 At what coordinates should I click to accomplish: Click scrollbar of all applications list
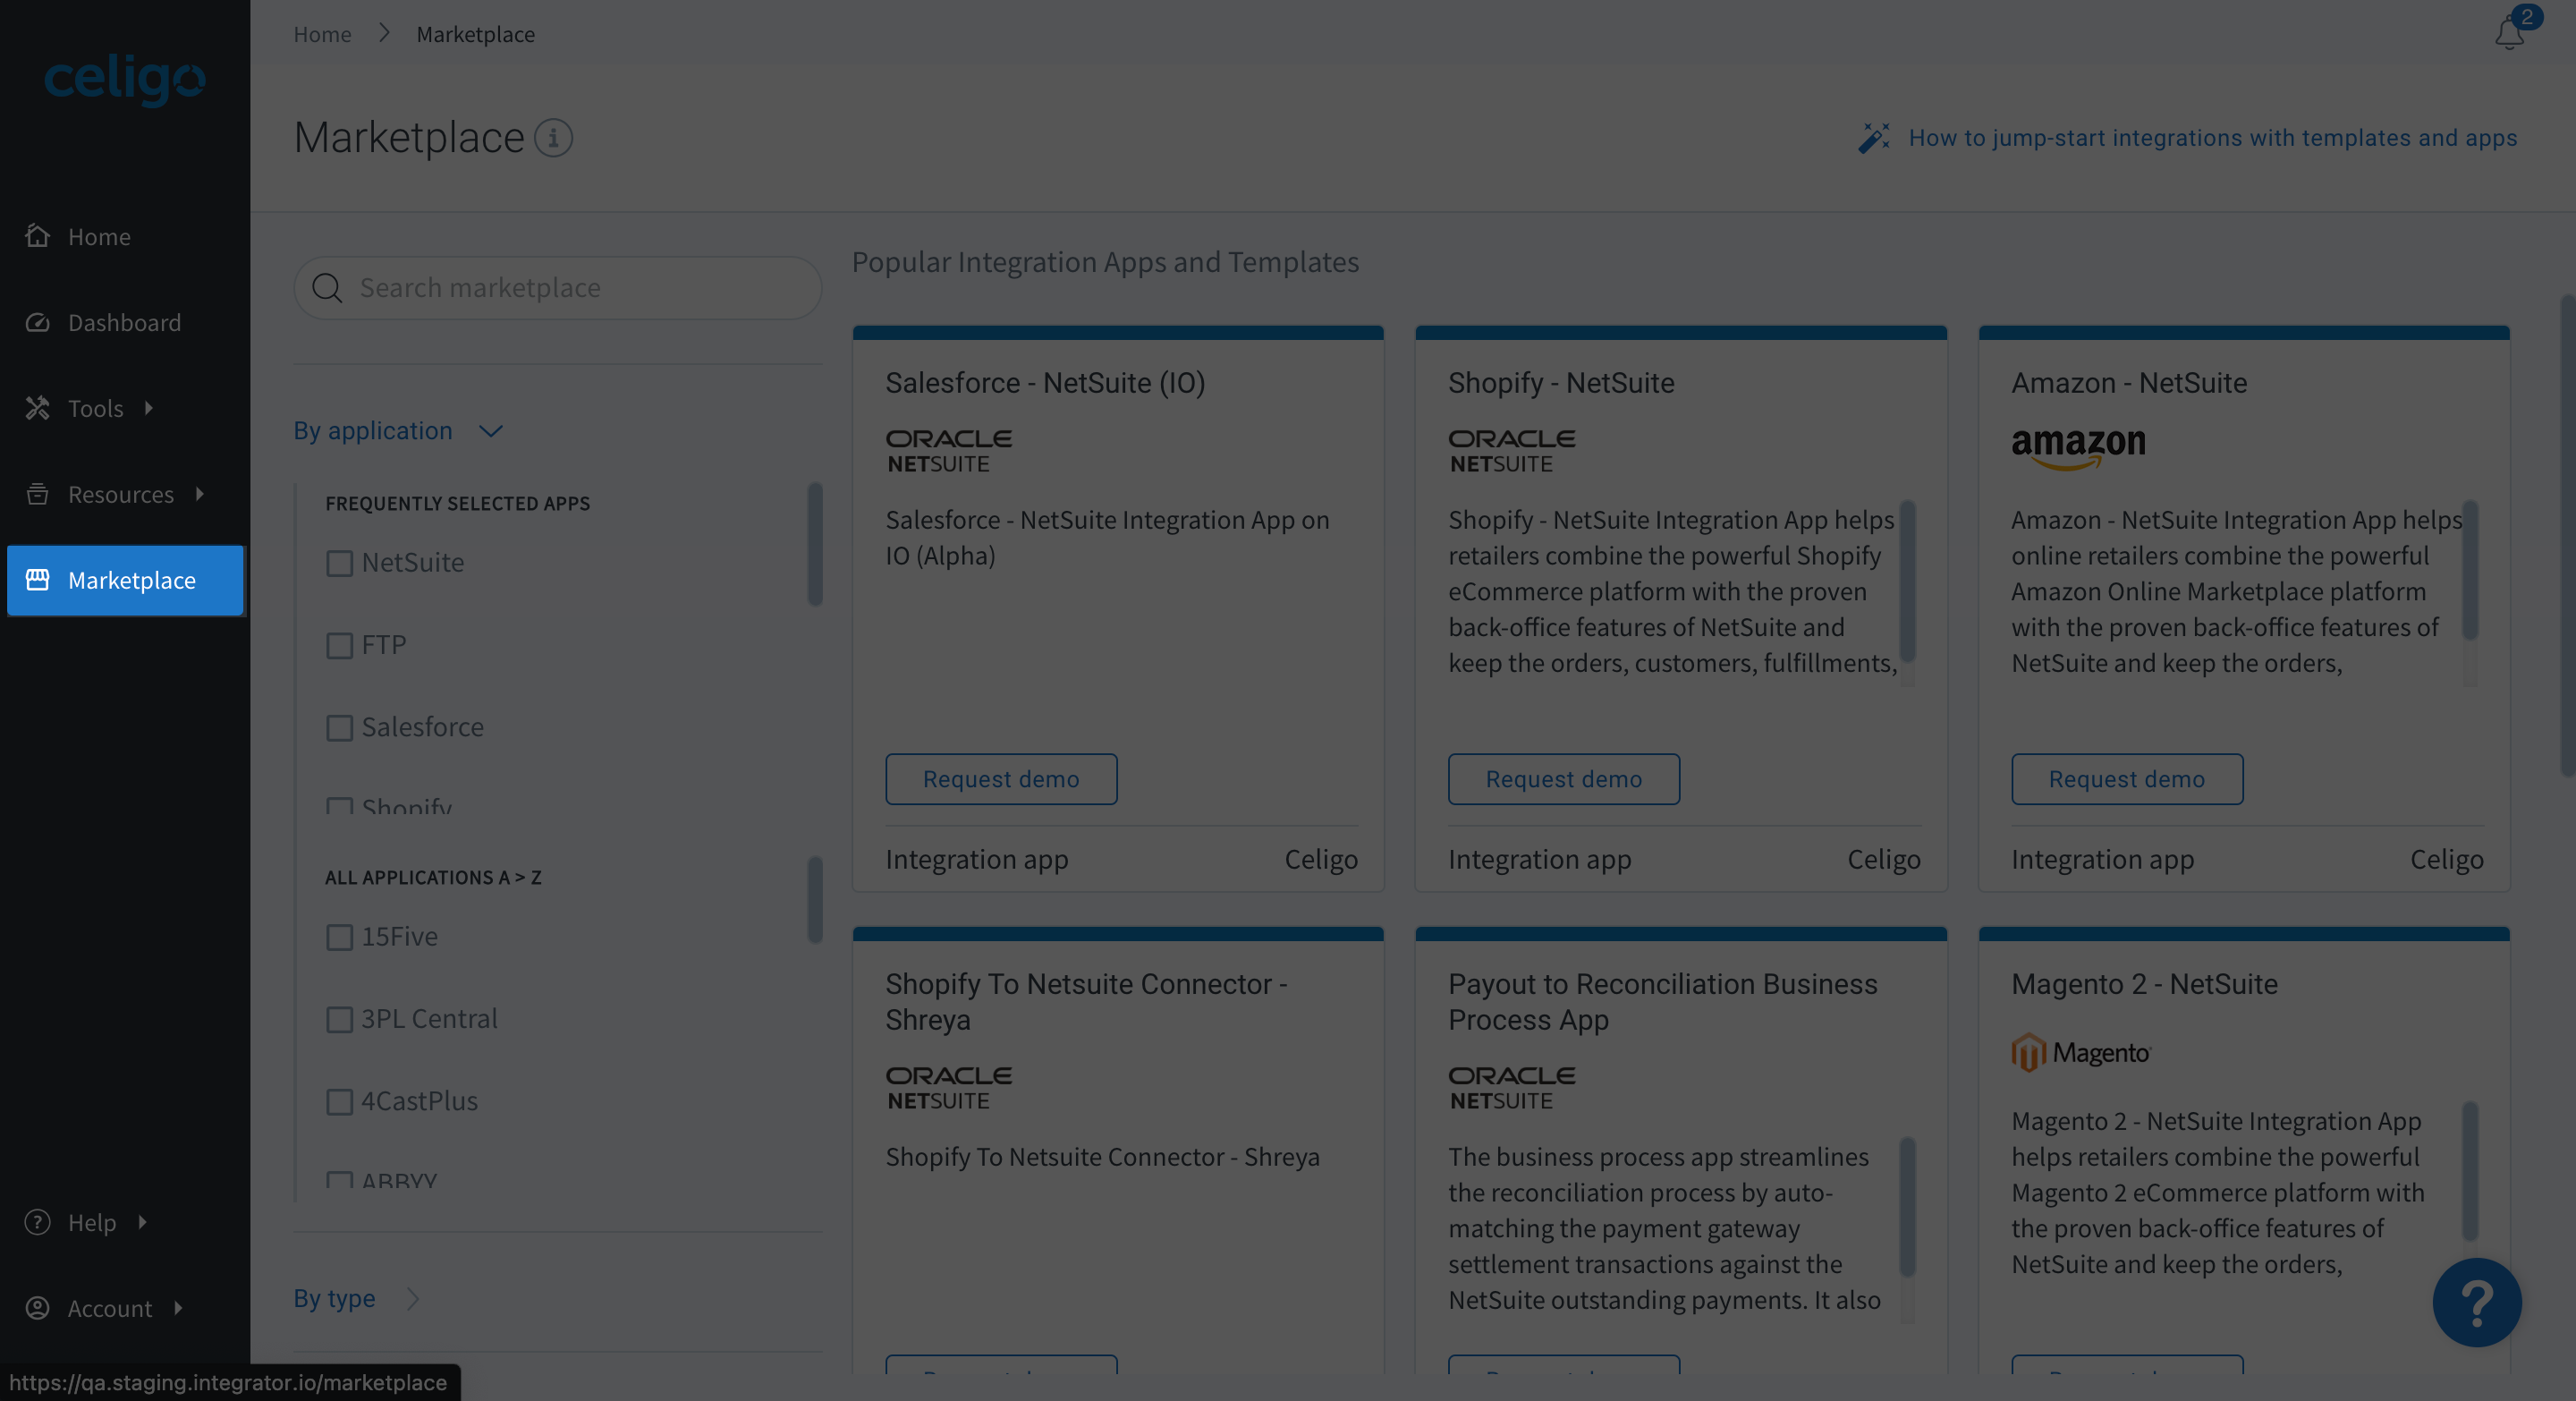(x=815, y=899)
